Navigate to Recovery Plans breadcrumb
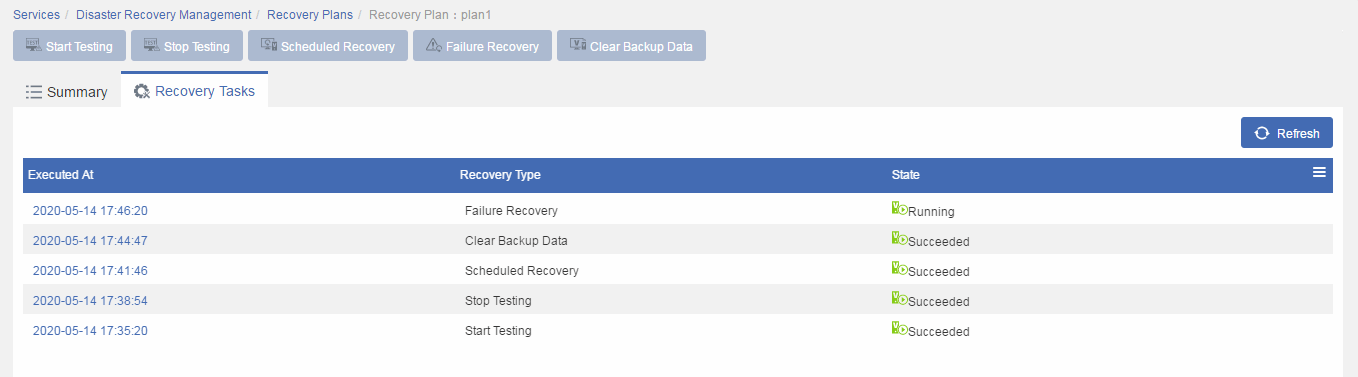The image size is (1358, 377). 310,15
